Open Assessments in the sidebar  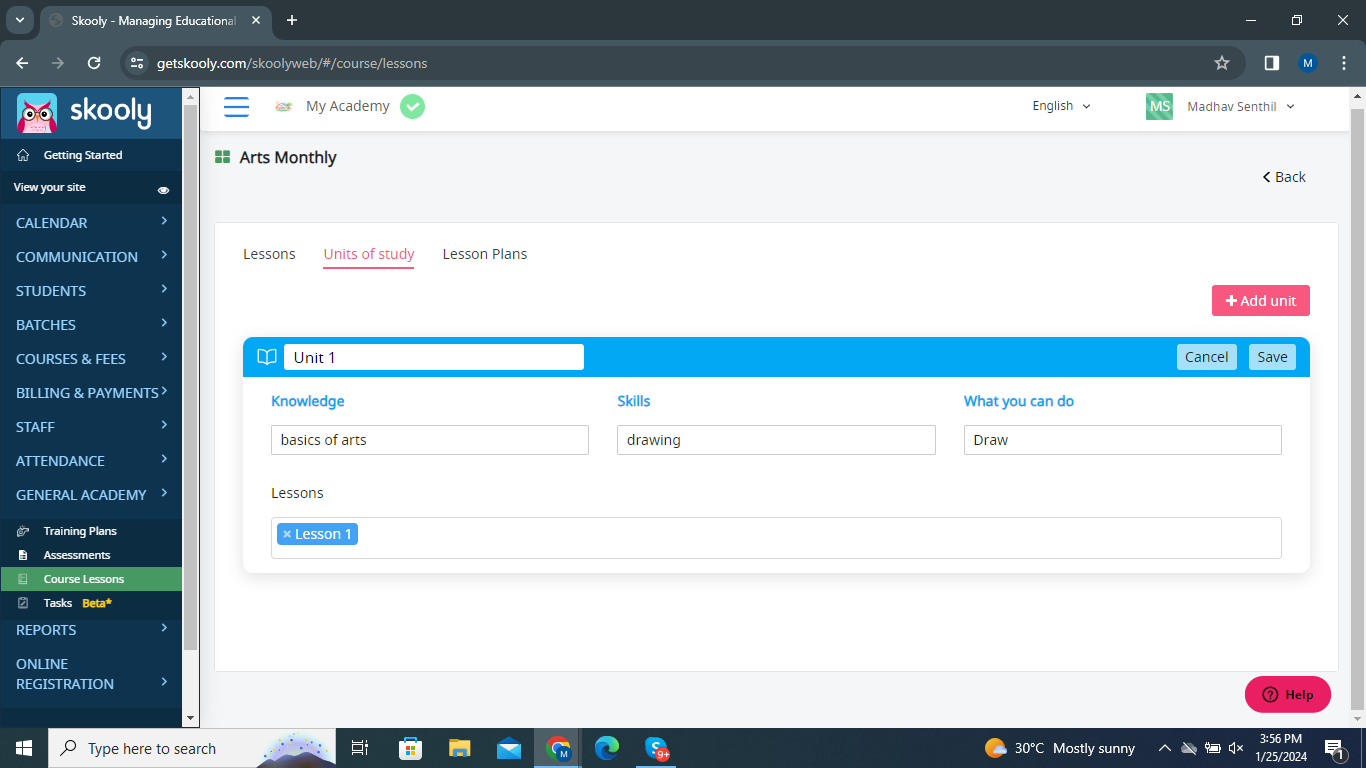coord(77,555)
